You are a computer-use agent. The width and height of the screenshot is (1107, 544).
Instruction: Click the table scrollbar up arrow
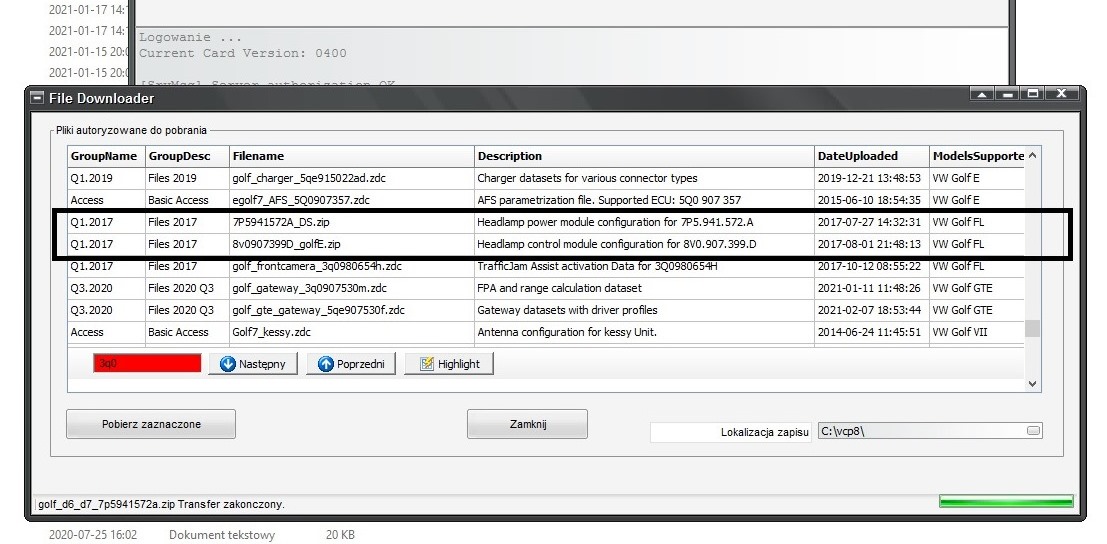(1033, 155)
